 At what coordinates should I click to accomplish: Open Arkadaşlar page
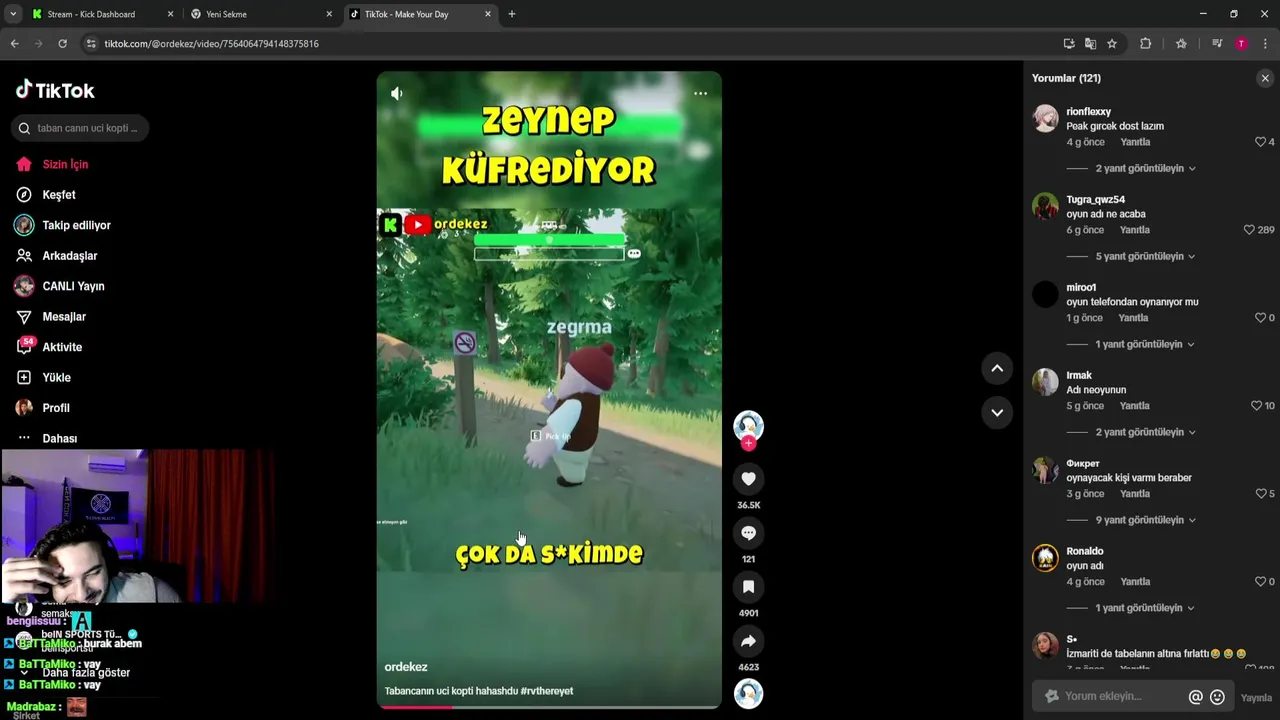coord(69,256)
